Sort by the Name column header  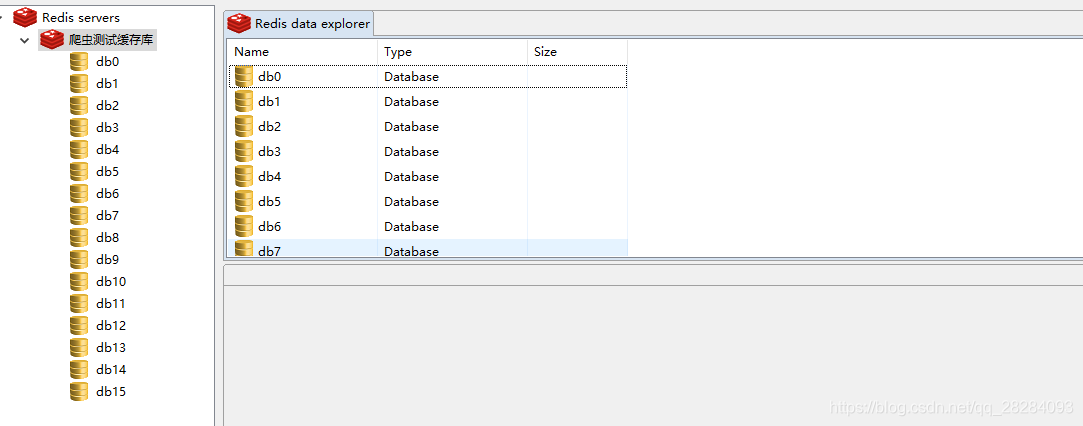303,52
